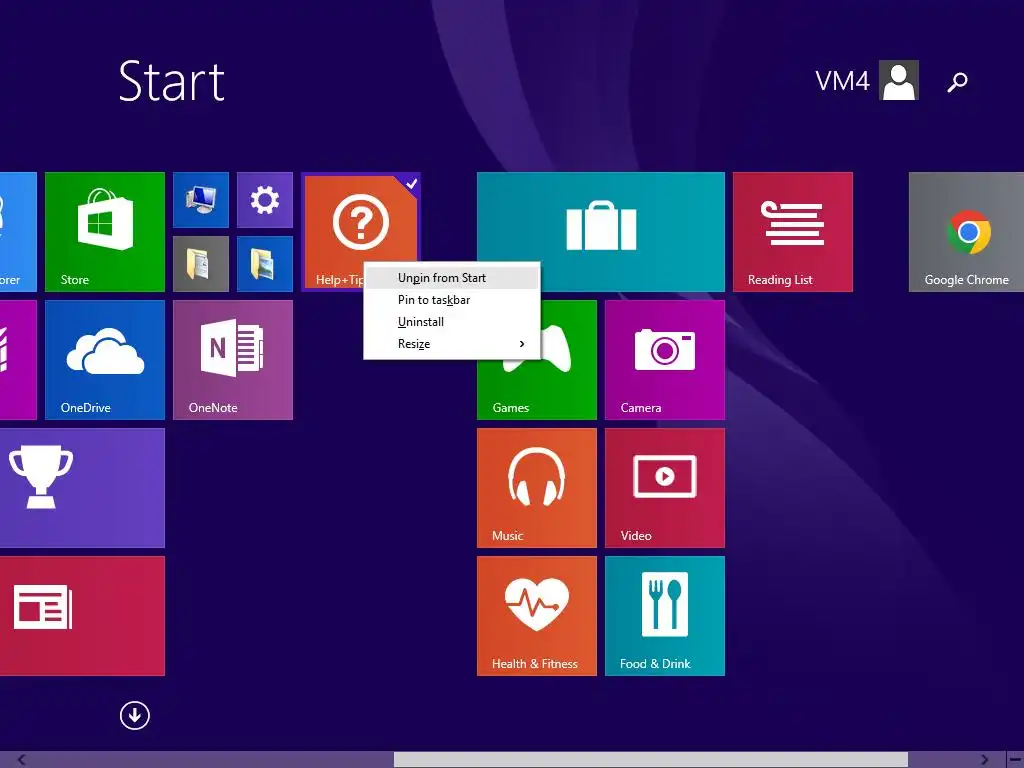Open the News tile
The height and width of the screenshot is (768, 1024).
pos(82,616)
